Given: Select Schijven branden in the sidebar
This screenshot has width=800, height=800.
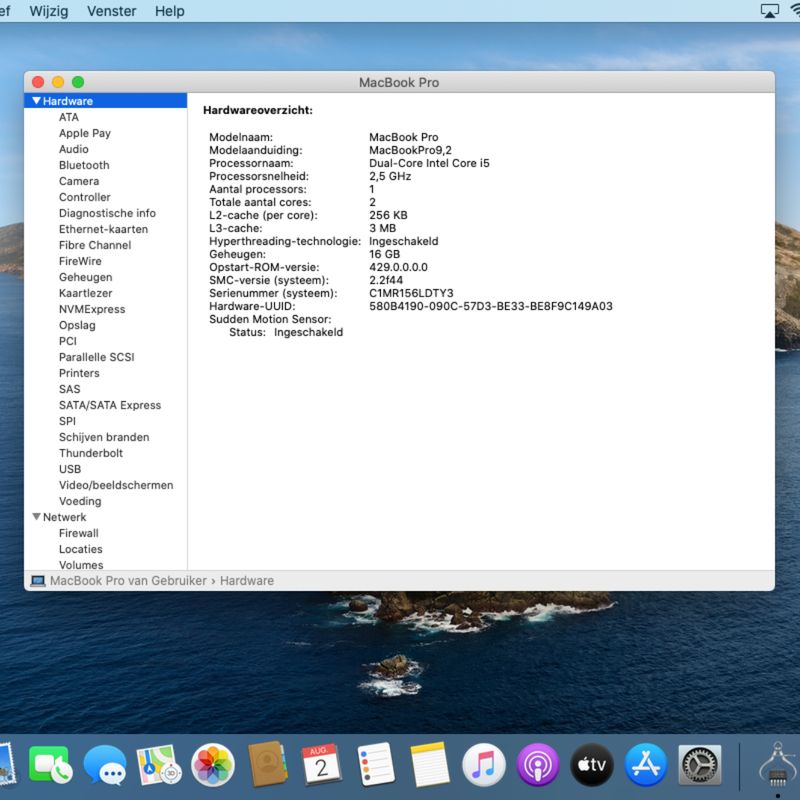Looking at the screenshot, I should click(104, 437).
